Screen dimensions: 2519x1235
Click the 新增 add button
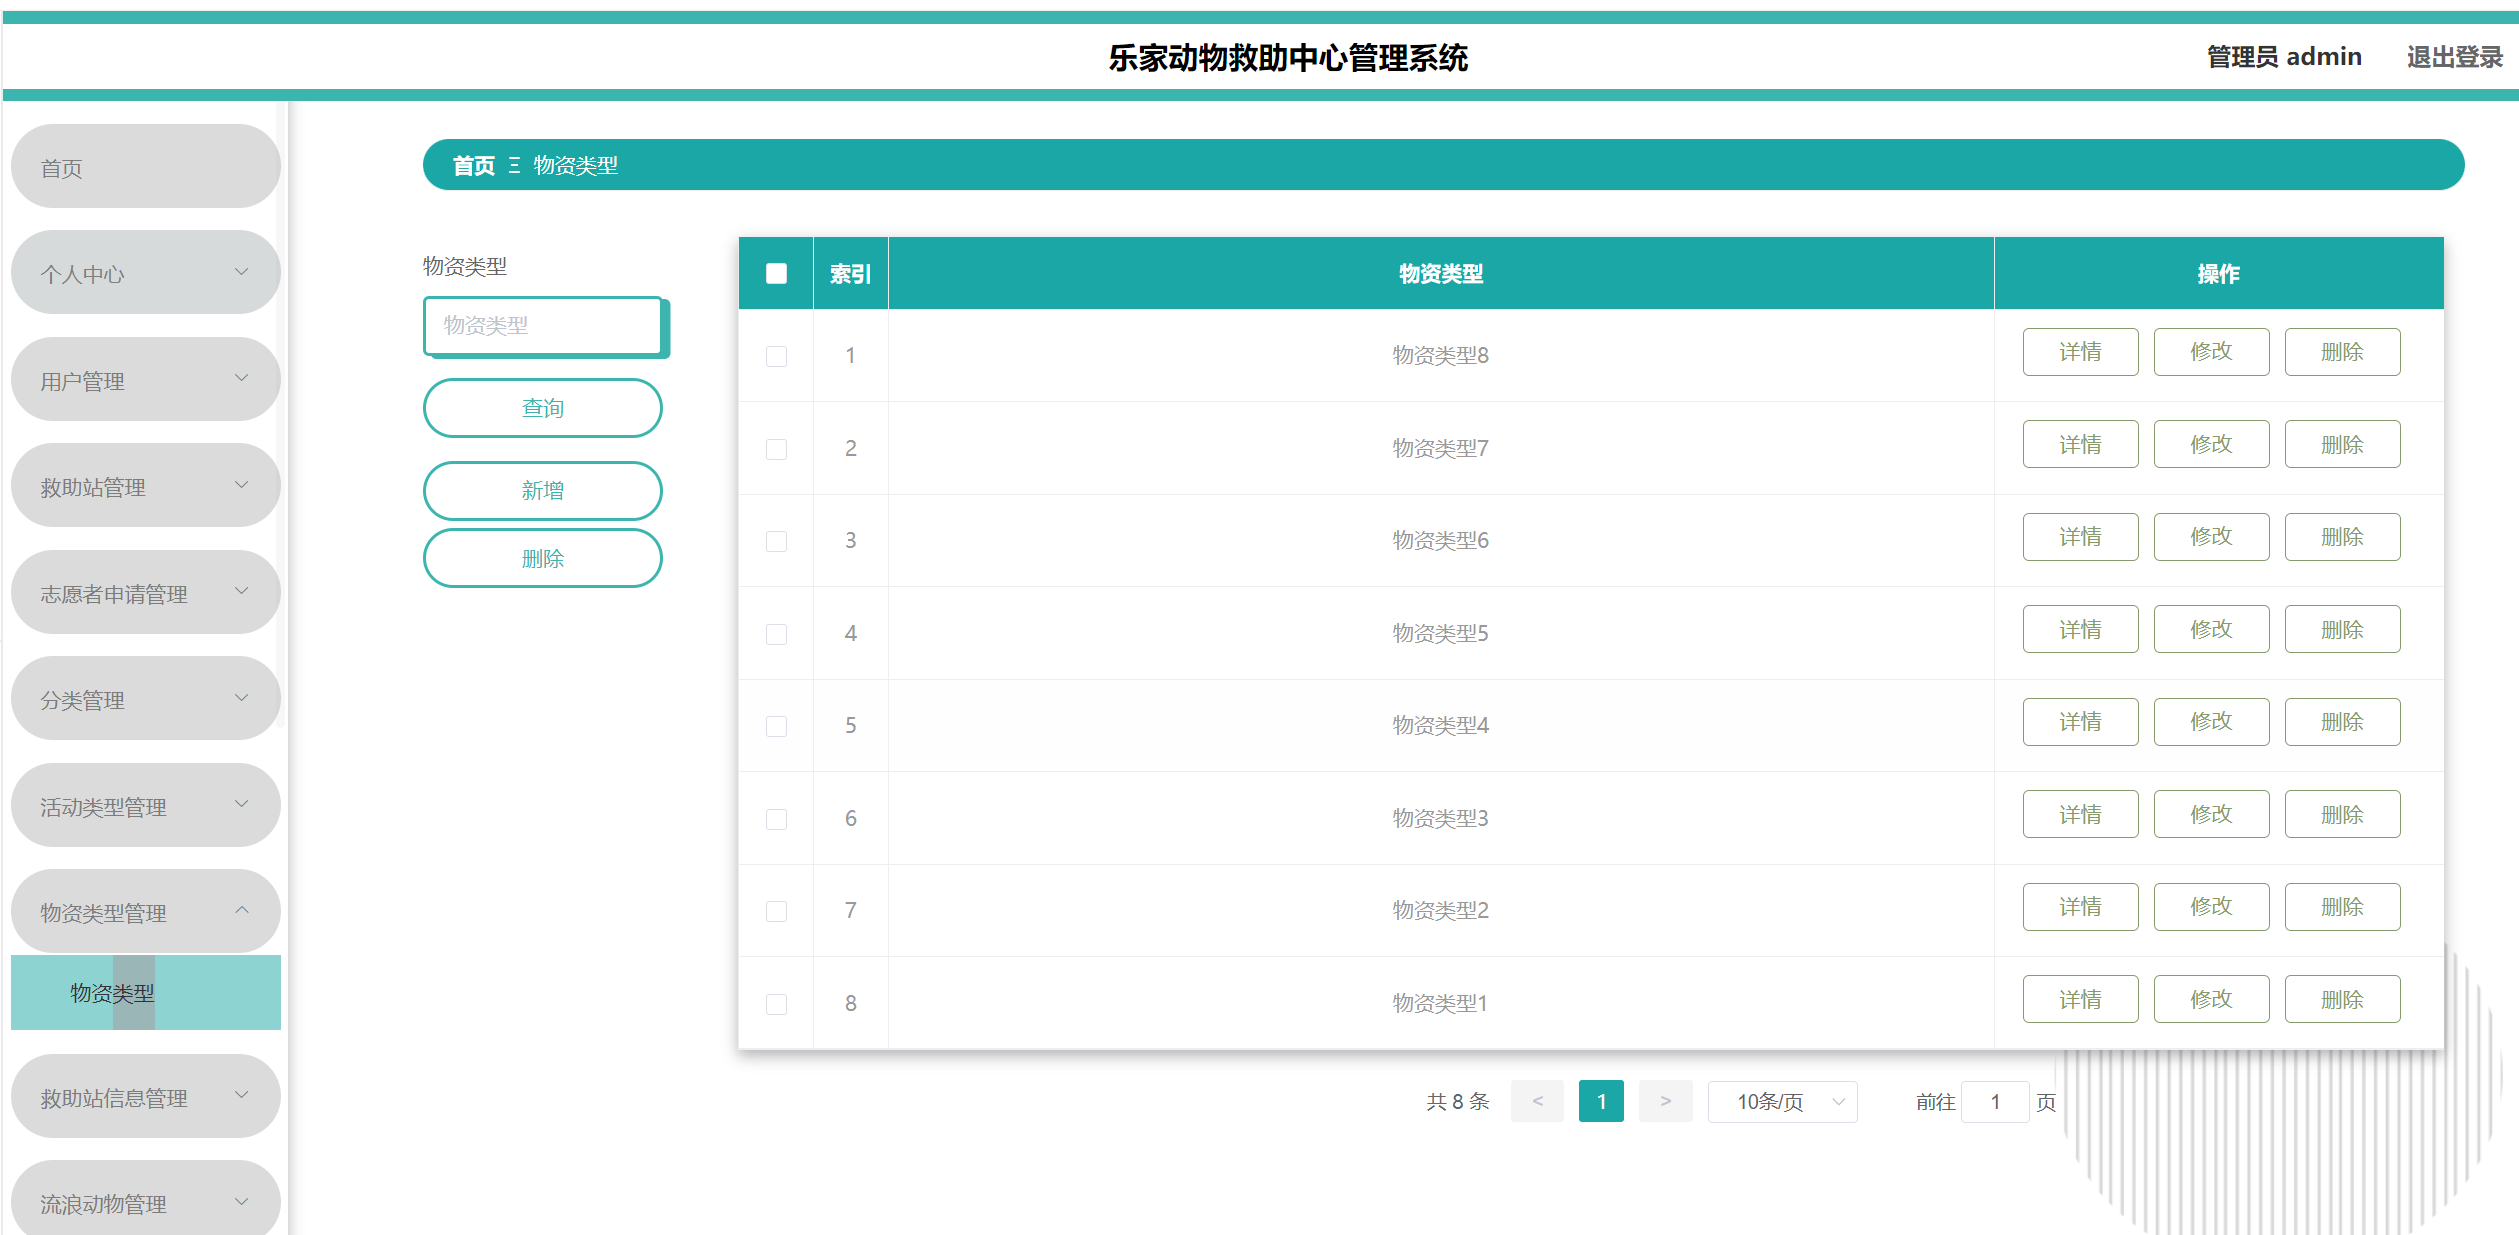click(x=542, y=491)
